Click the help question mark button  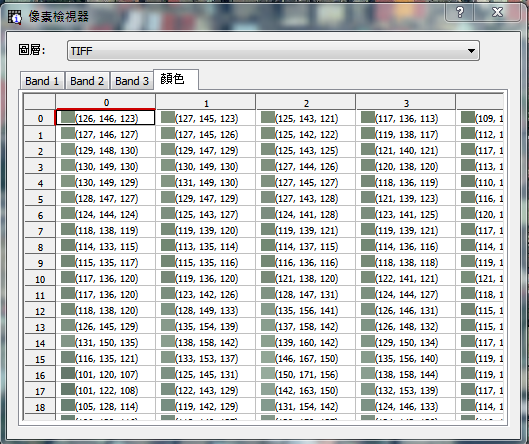click(460, 12)
